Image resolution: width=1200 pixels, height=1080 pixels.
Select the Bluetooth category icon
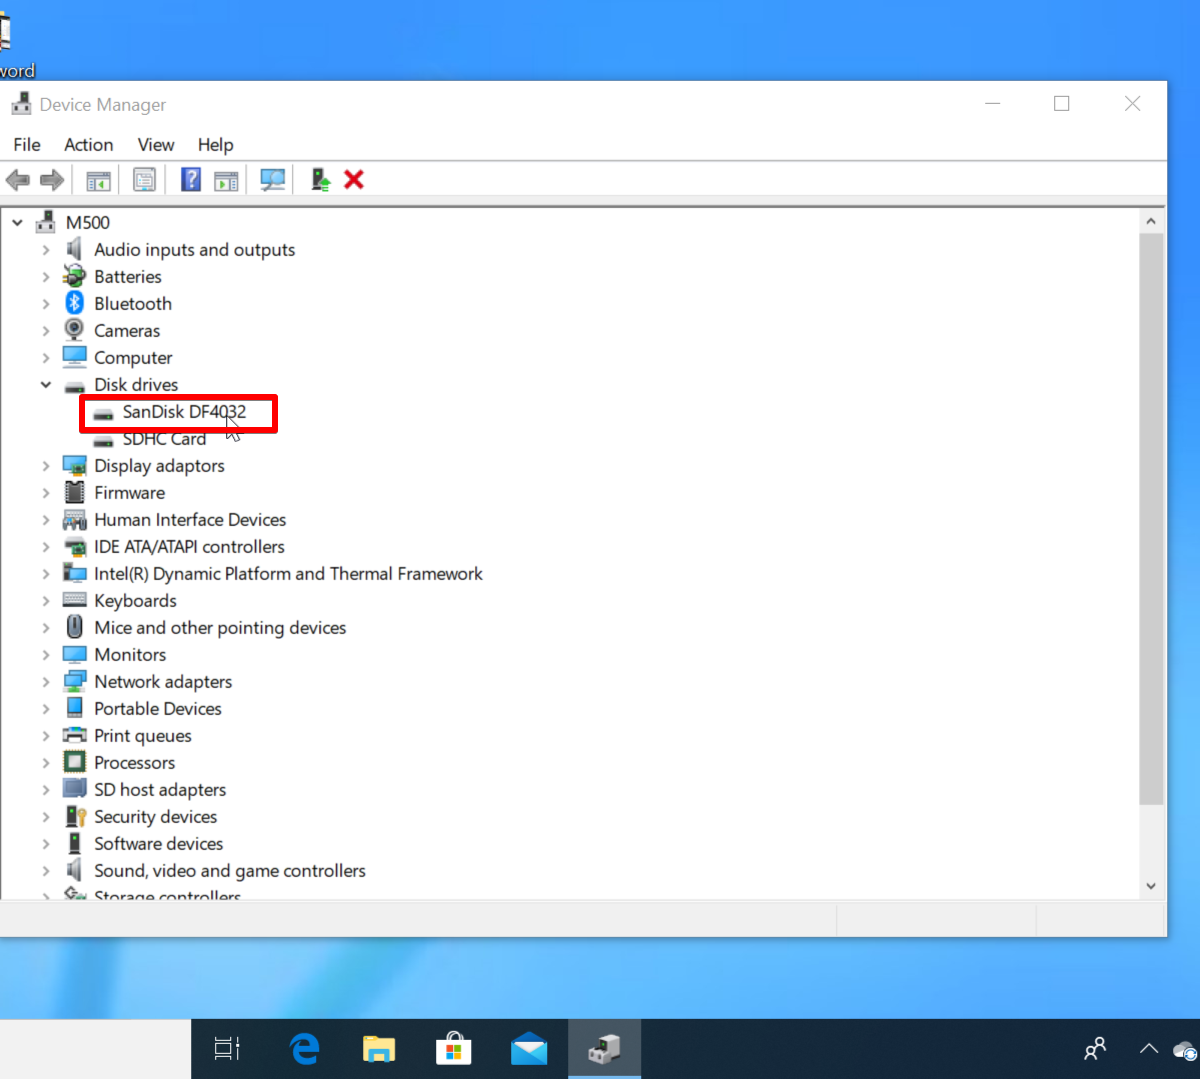75,304
